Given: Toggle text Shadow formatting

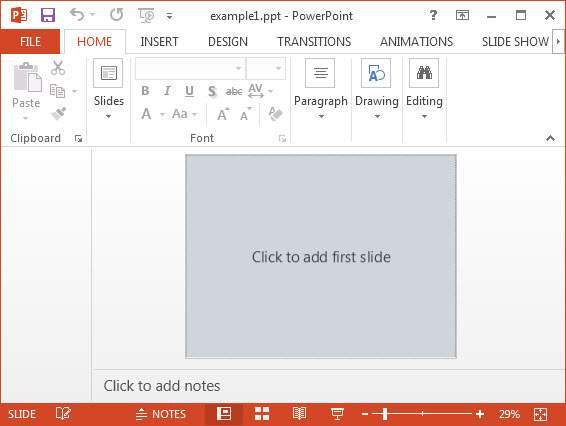Looking at the screenshot, I should (x=212, y=91).
